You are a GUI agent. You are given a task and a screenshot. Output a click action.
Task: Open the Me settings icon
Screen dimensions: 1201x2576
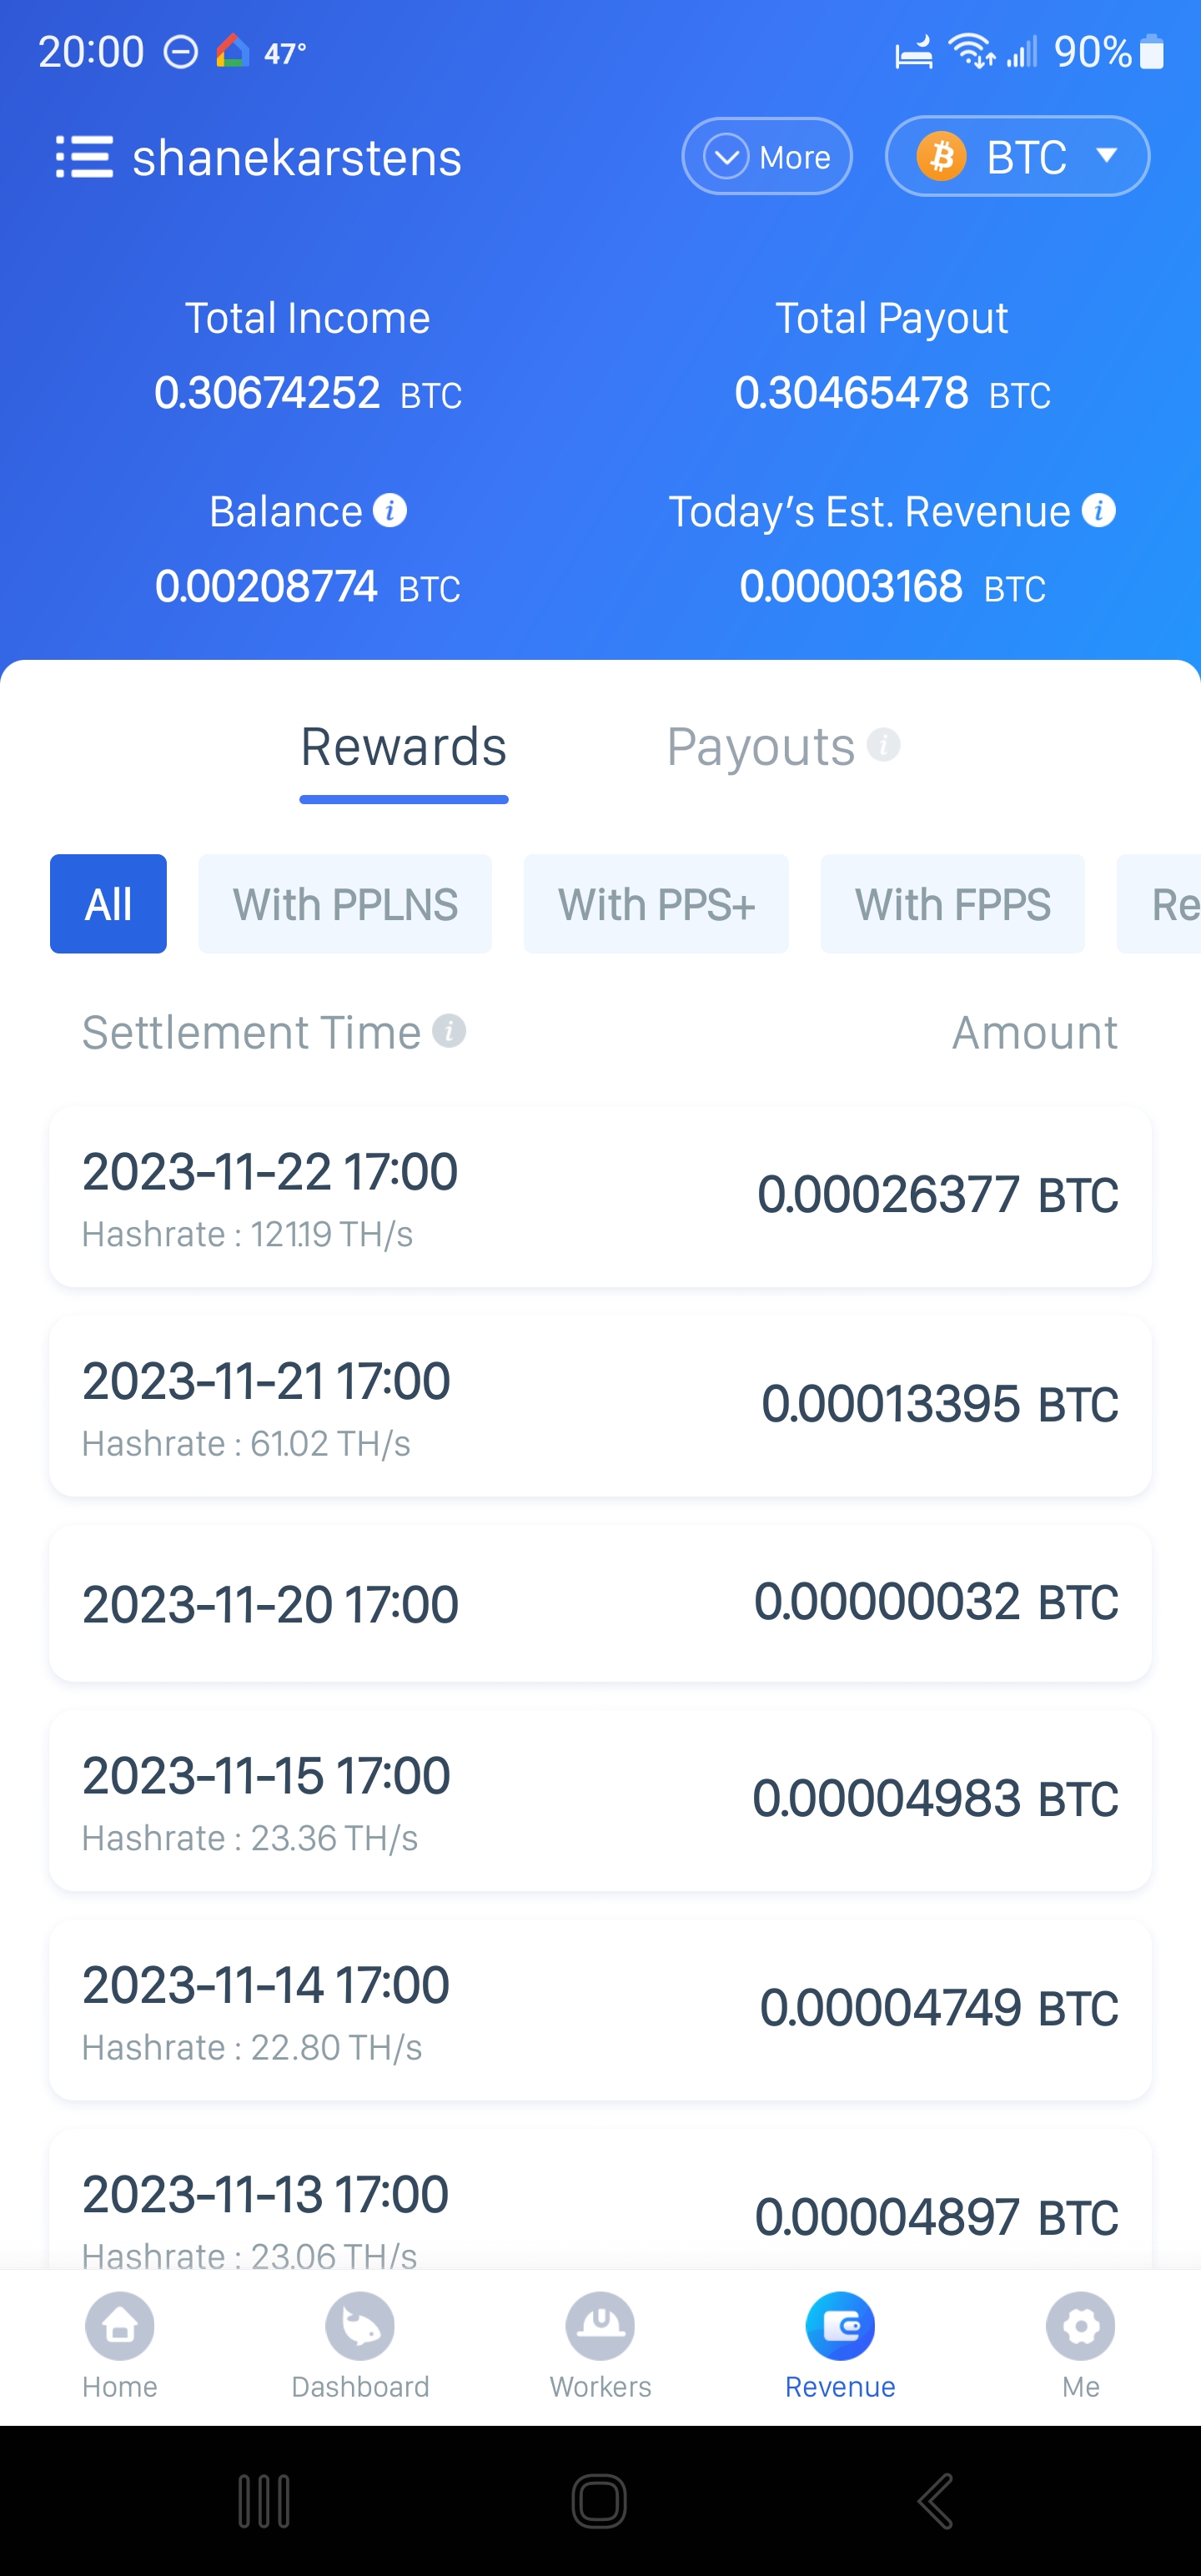pyautogui.click(x=1080, y=2326)
